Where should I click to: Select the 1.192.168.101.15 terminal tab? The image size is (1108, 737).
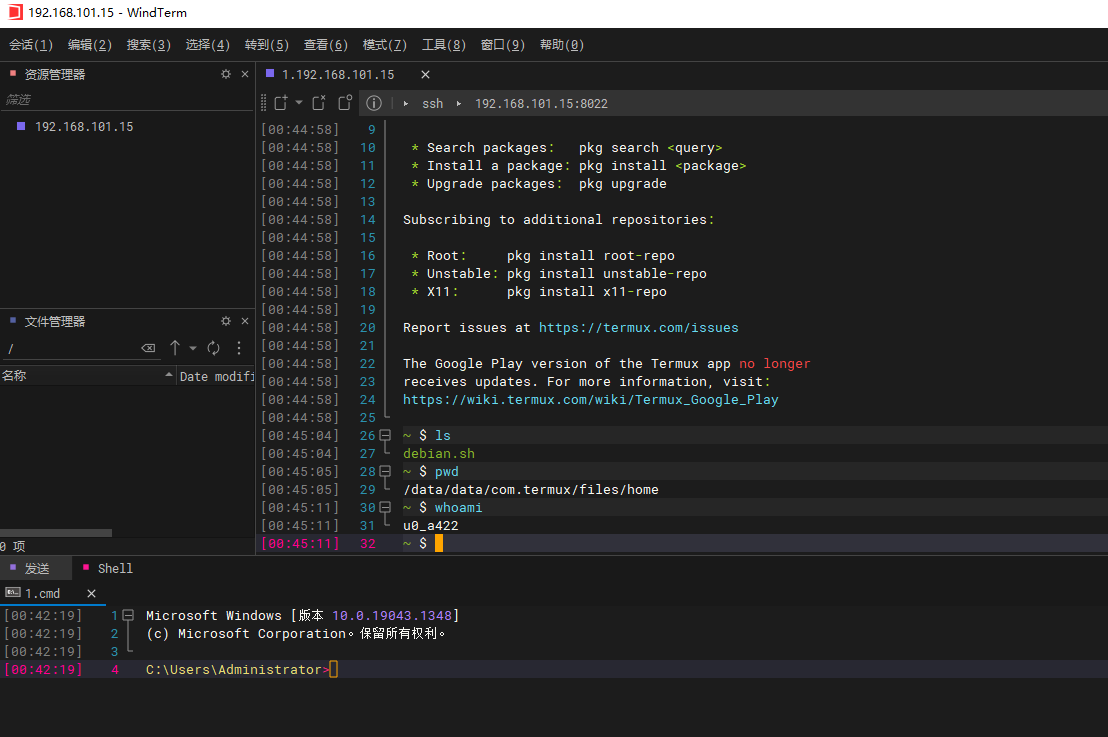point(337,74)
